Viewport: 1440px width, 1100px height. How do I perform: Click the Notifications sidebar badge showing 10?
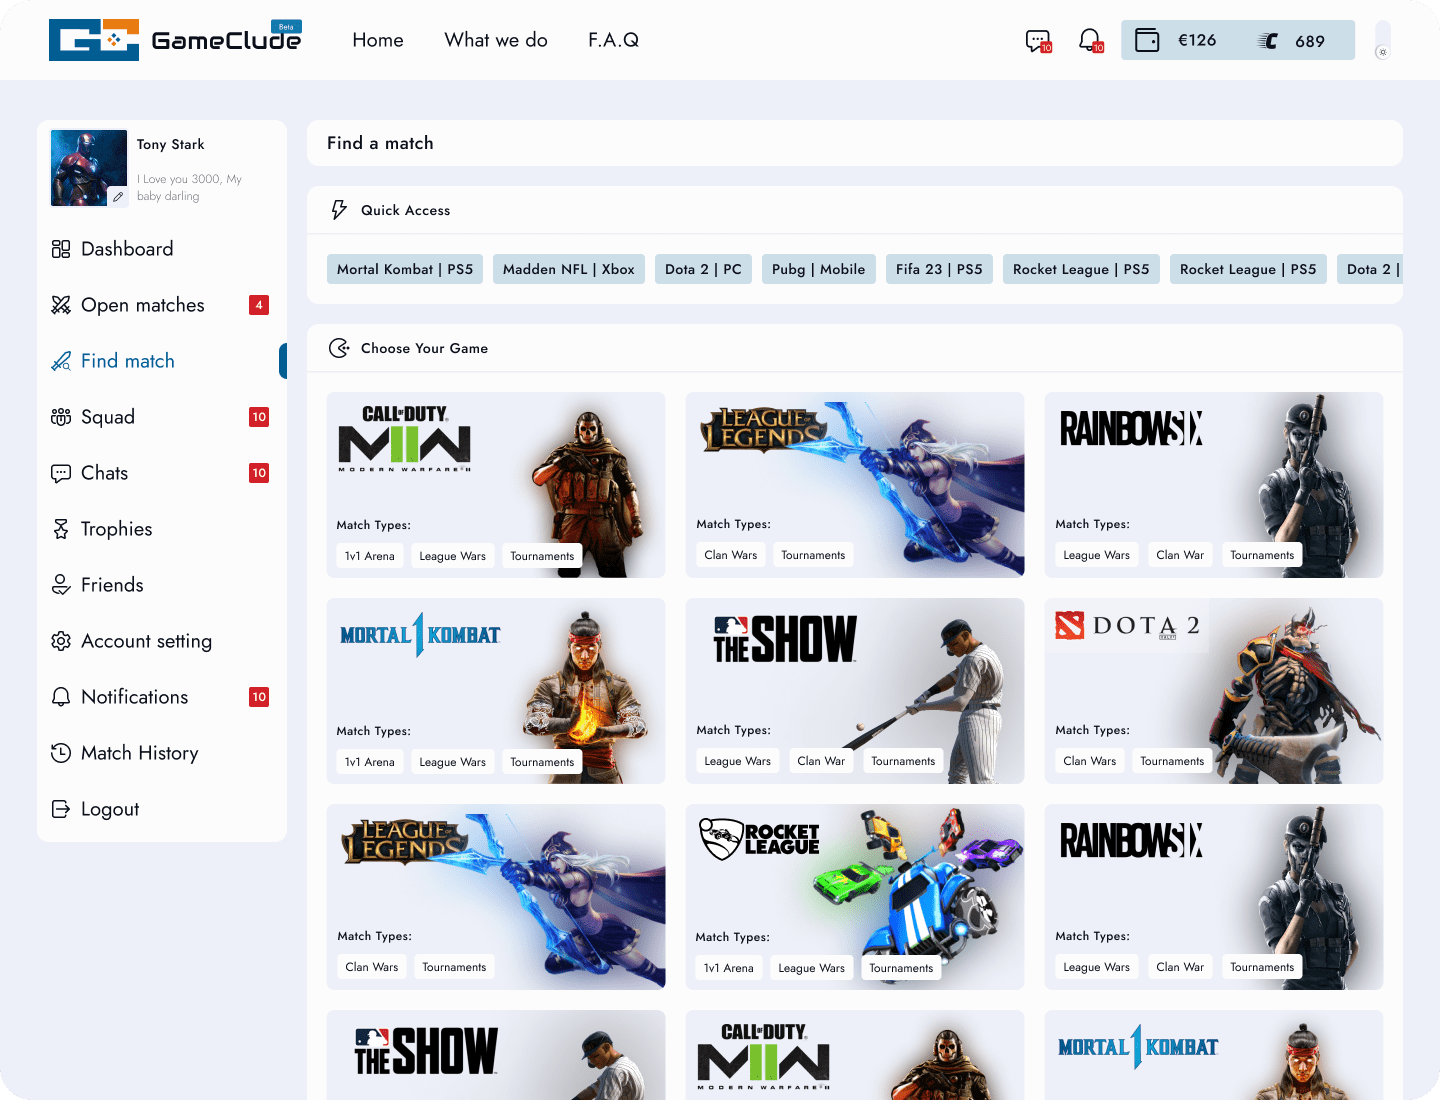click(259, 697)
